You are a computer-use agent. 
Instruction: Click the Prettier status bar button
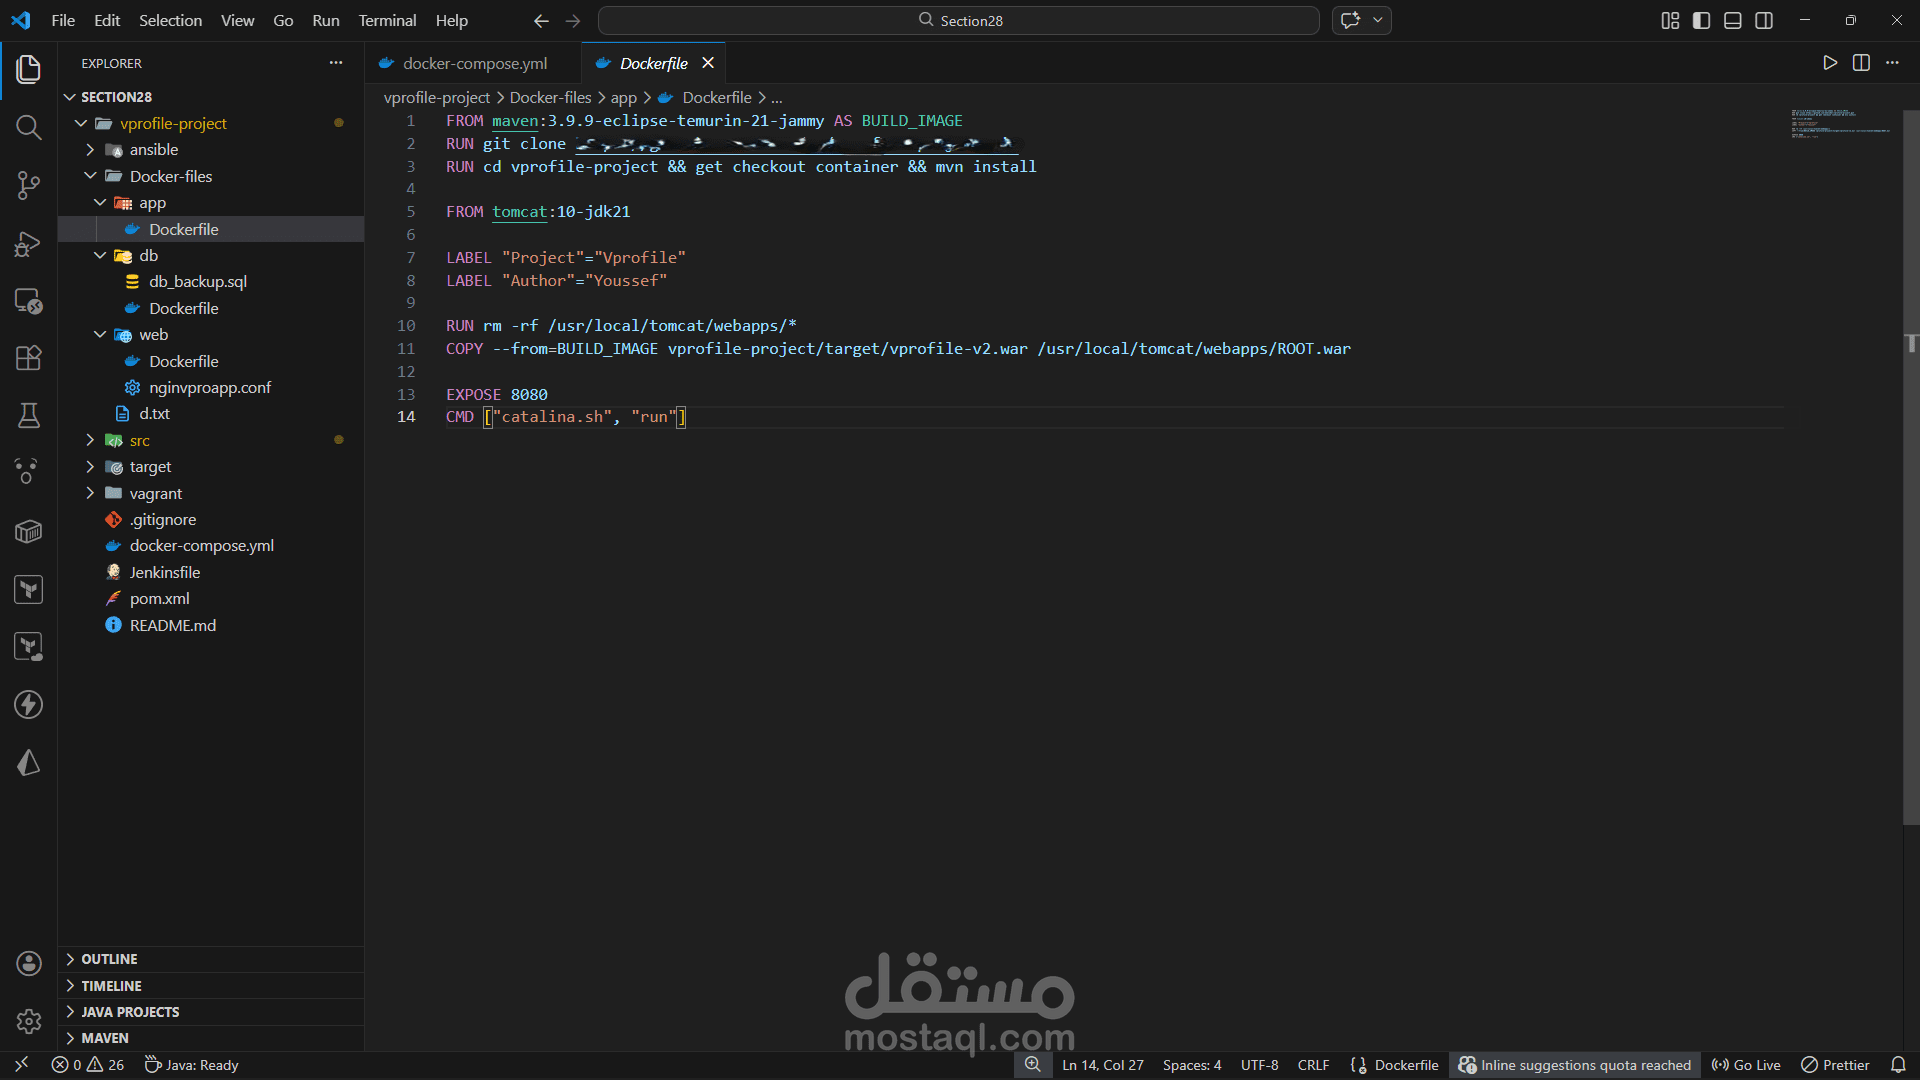tap(1835, 1065)
